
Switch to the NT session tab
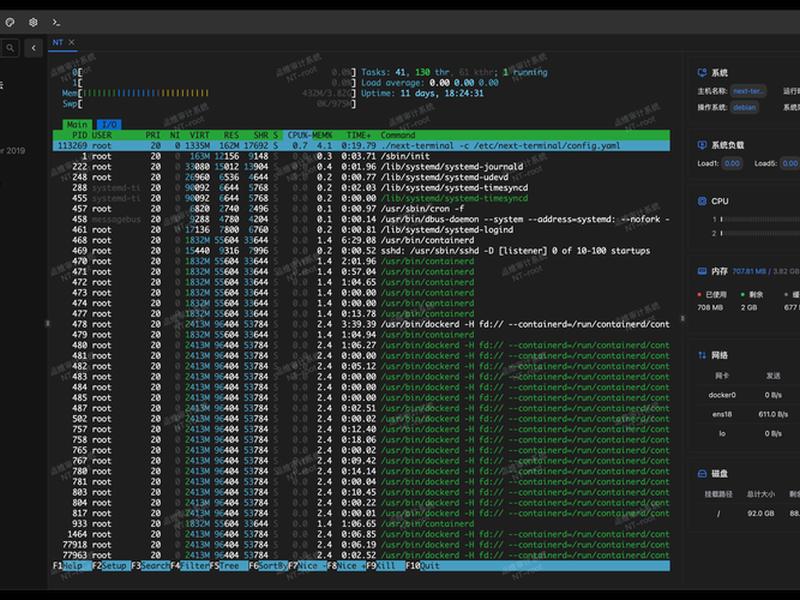pos(58,42)
